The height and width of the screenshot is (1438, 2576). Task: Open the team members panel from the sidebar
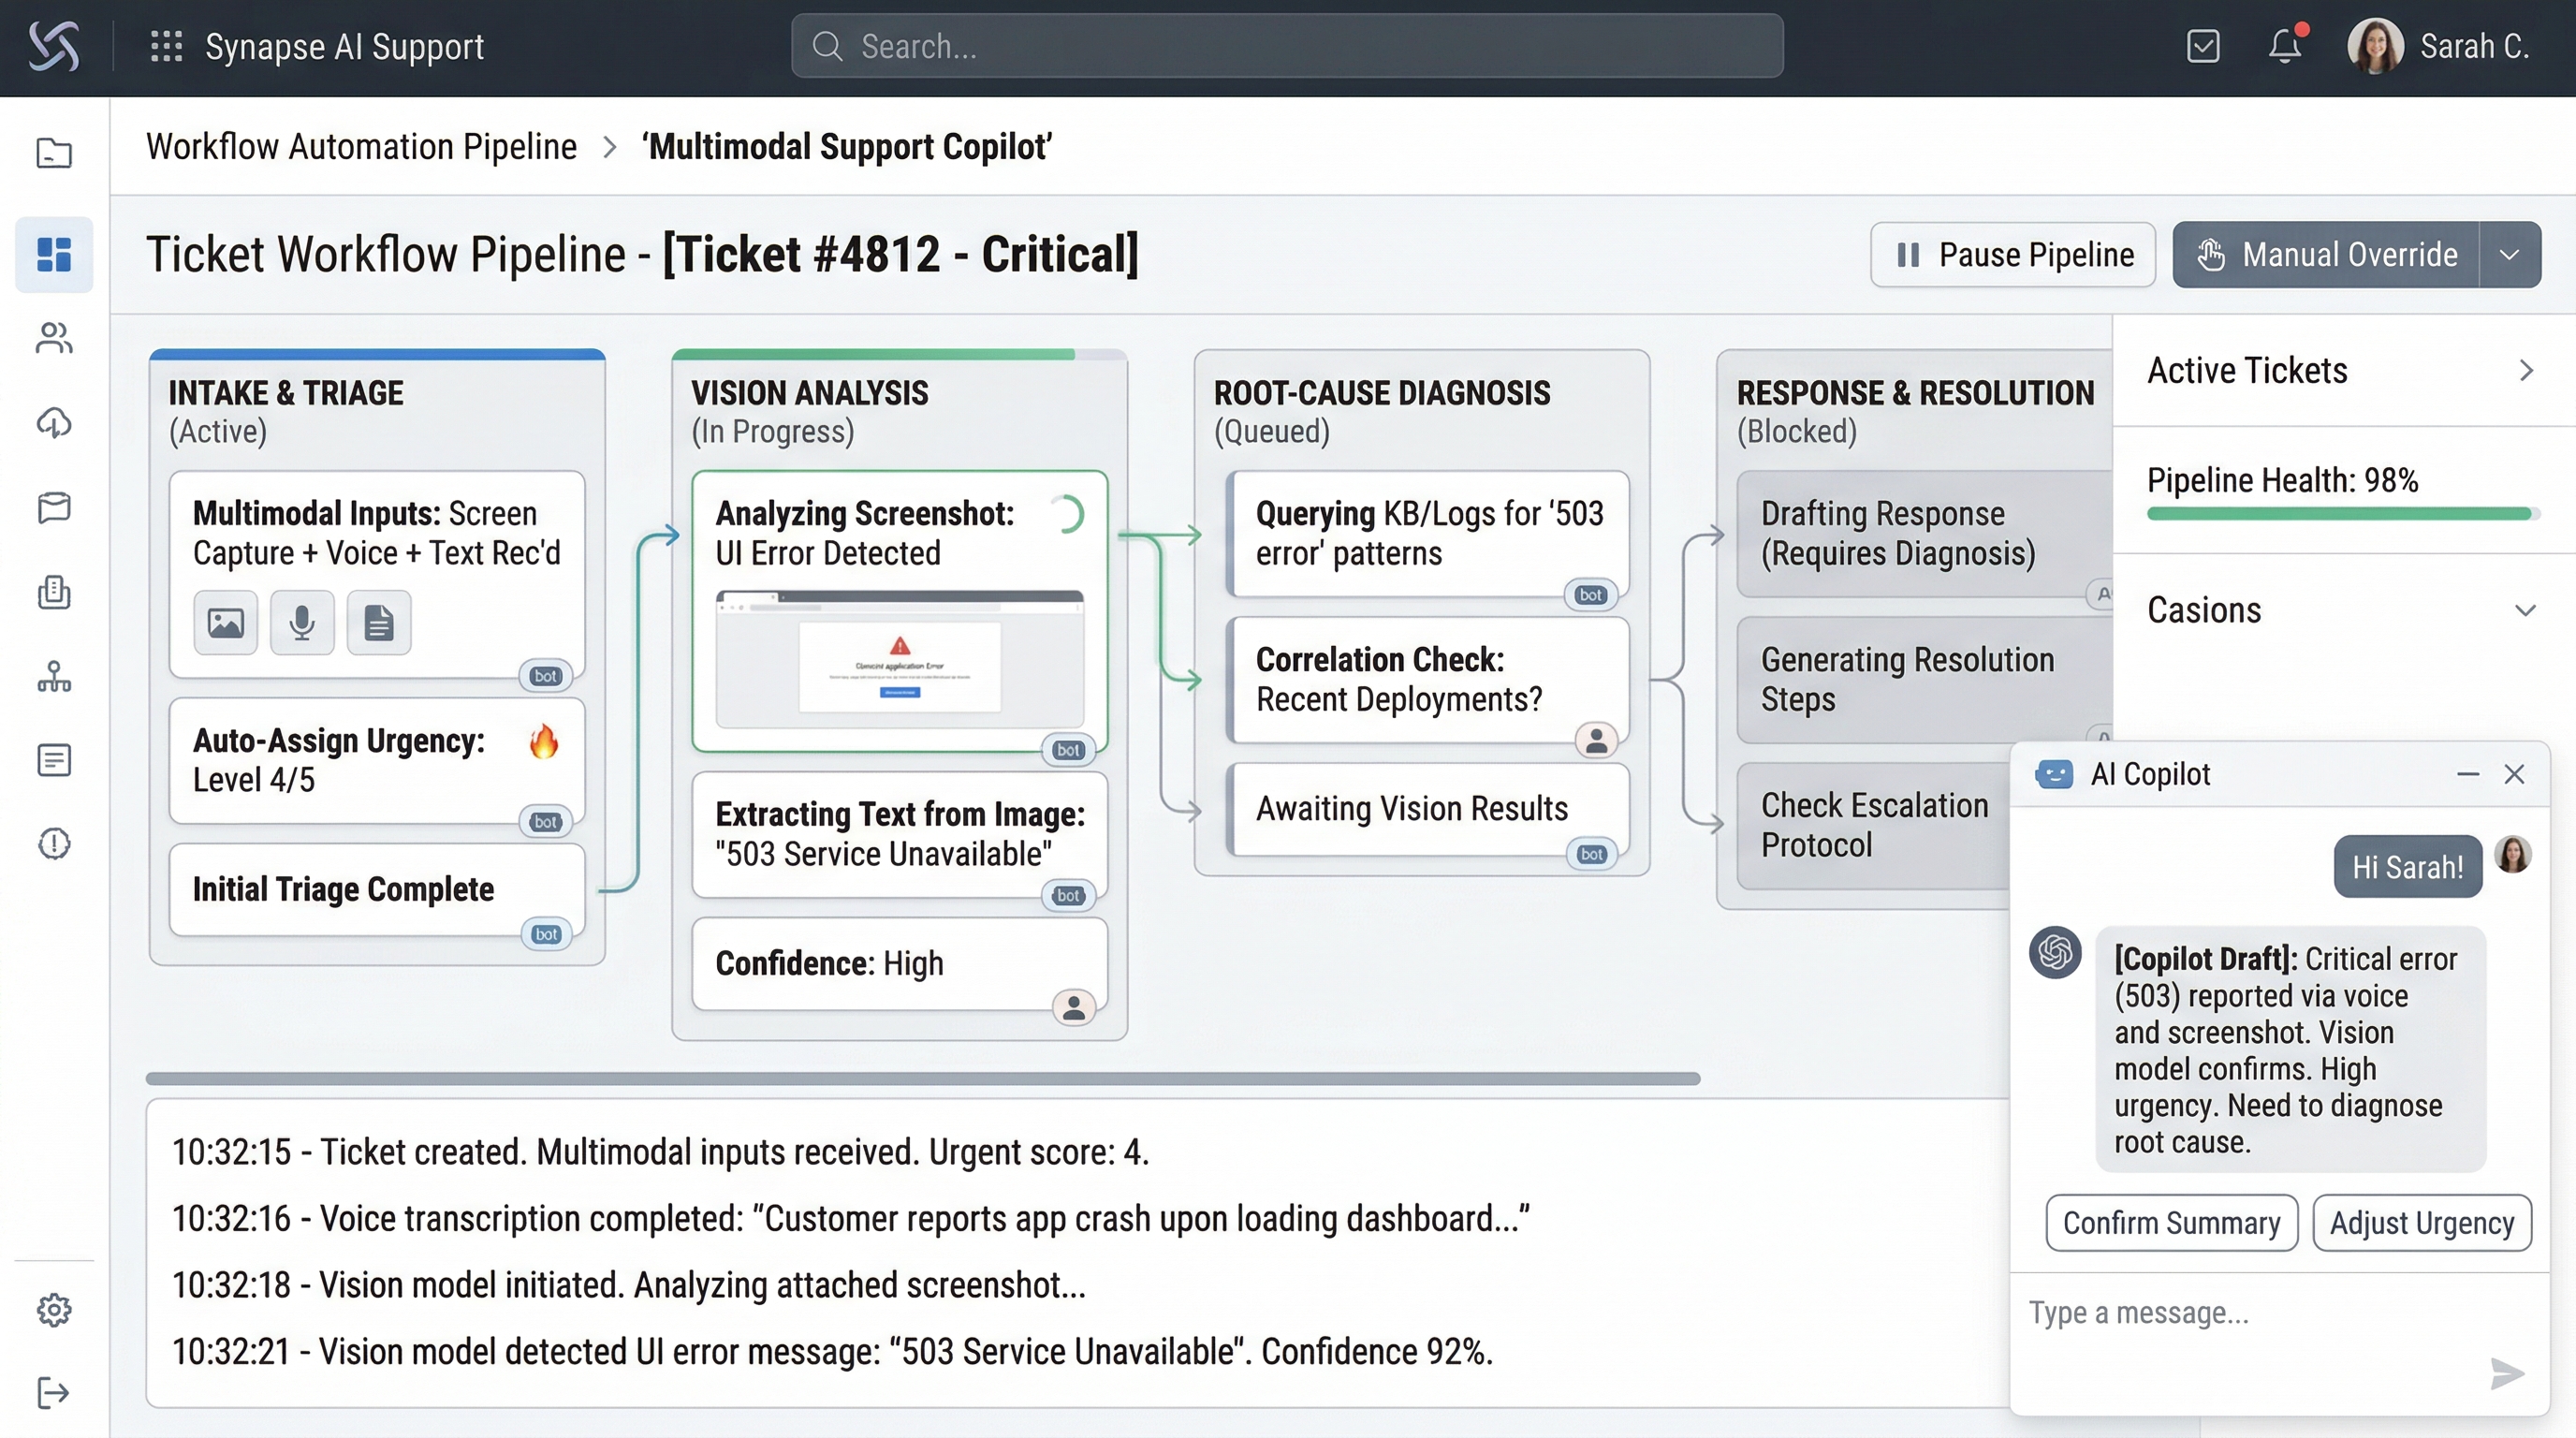pyautogui.click(x=53, y=338)
